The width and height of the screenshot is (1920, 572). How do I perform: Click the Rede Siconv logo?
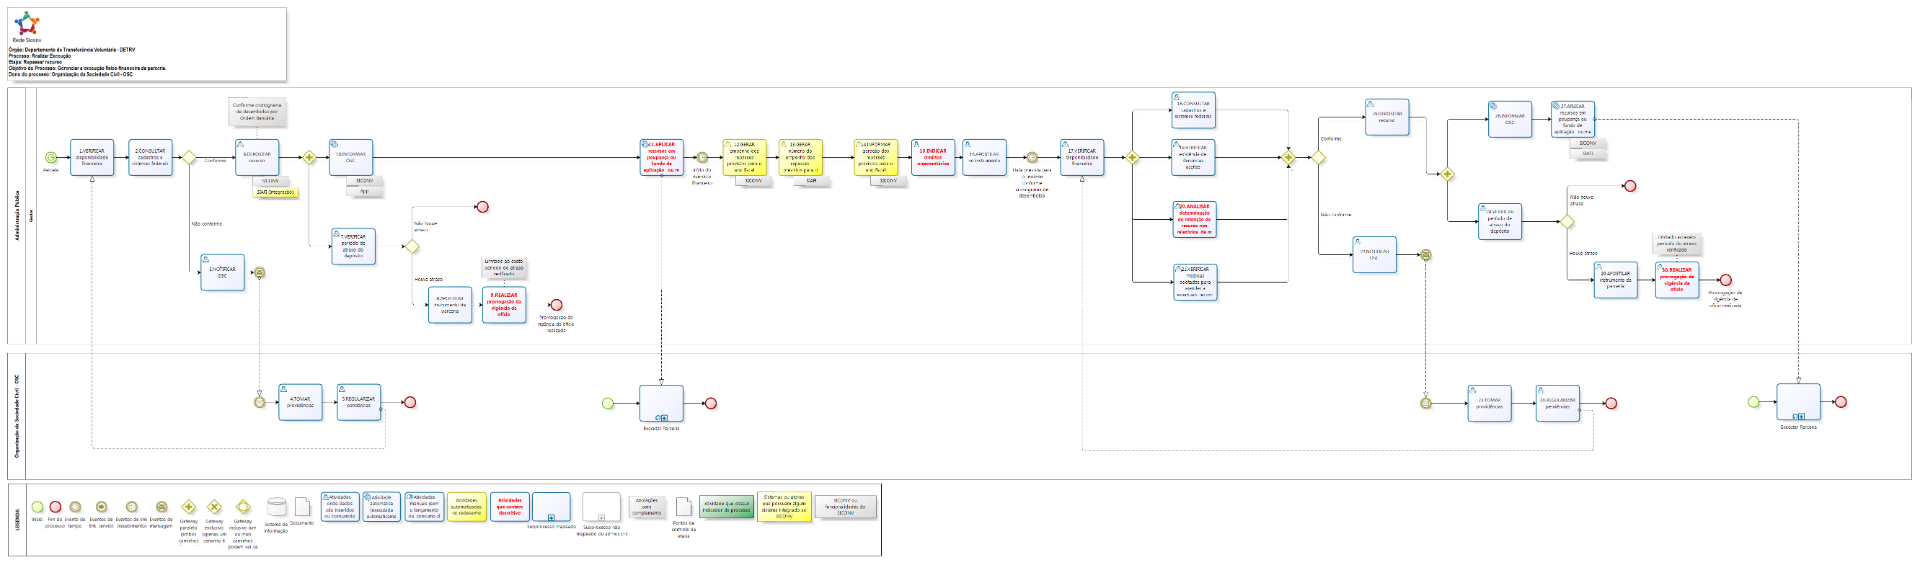click(x=27, y=25)
